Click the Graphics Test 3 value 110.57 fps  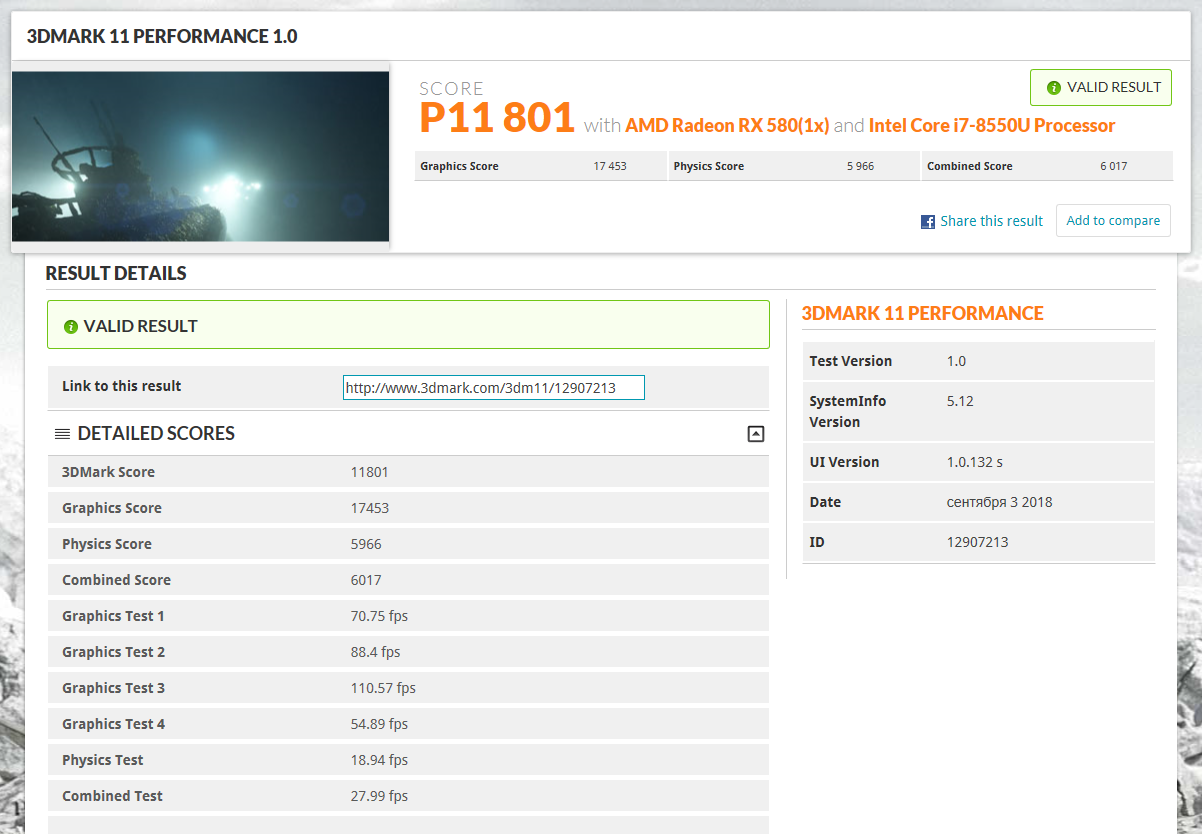(383, 688)
